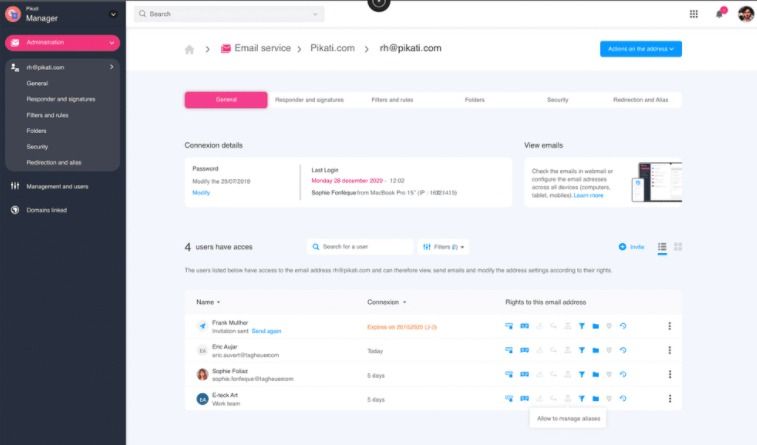Open Redirection and Alias tab
The height and width of the screenshot is (445, 757).
641,100
